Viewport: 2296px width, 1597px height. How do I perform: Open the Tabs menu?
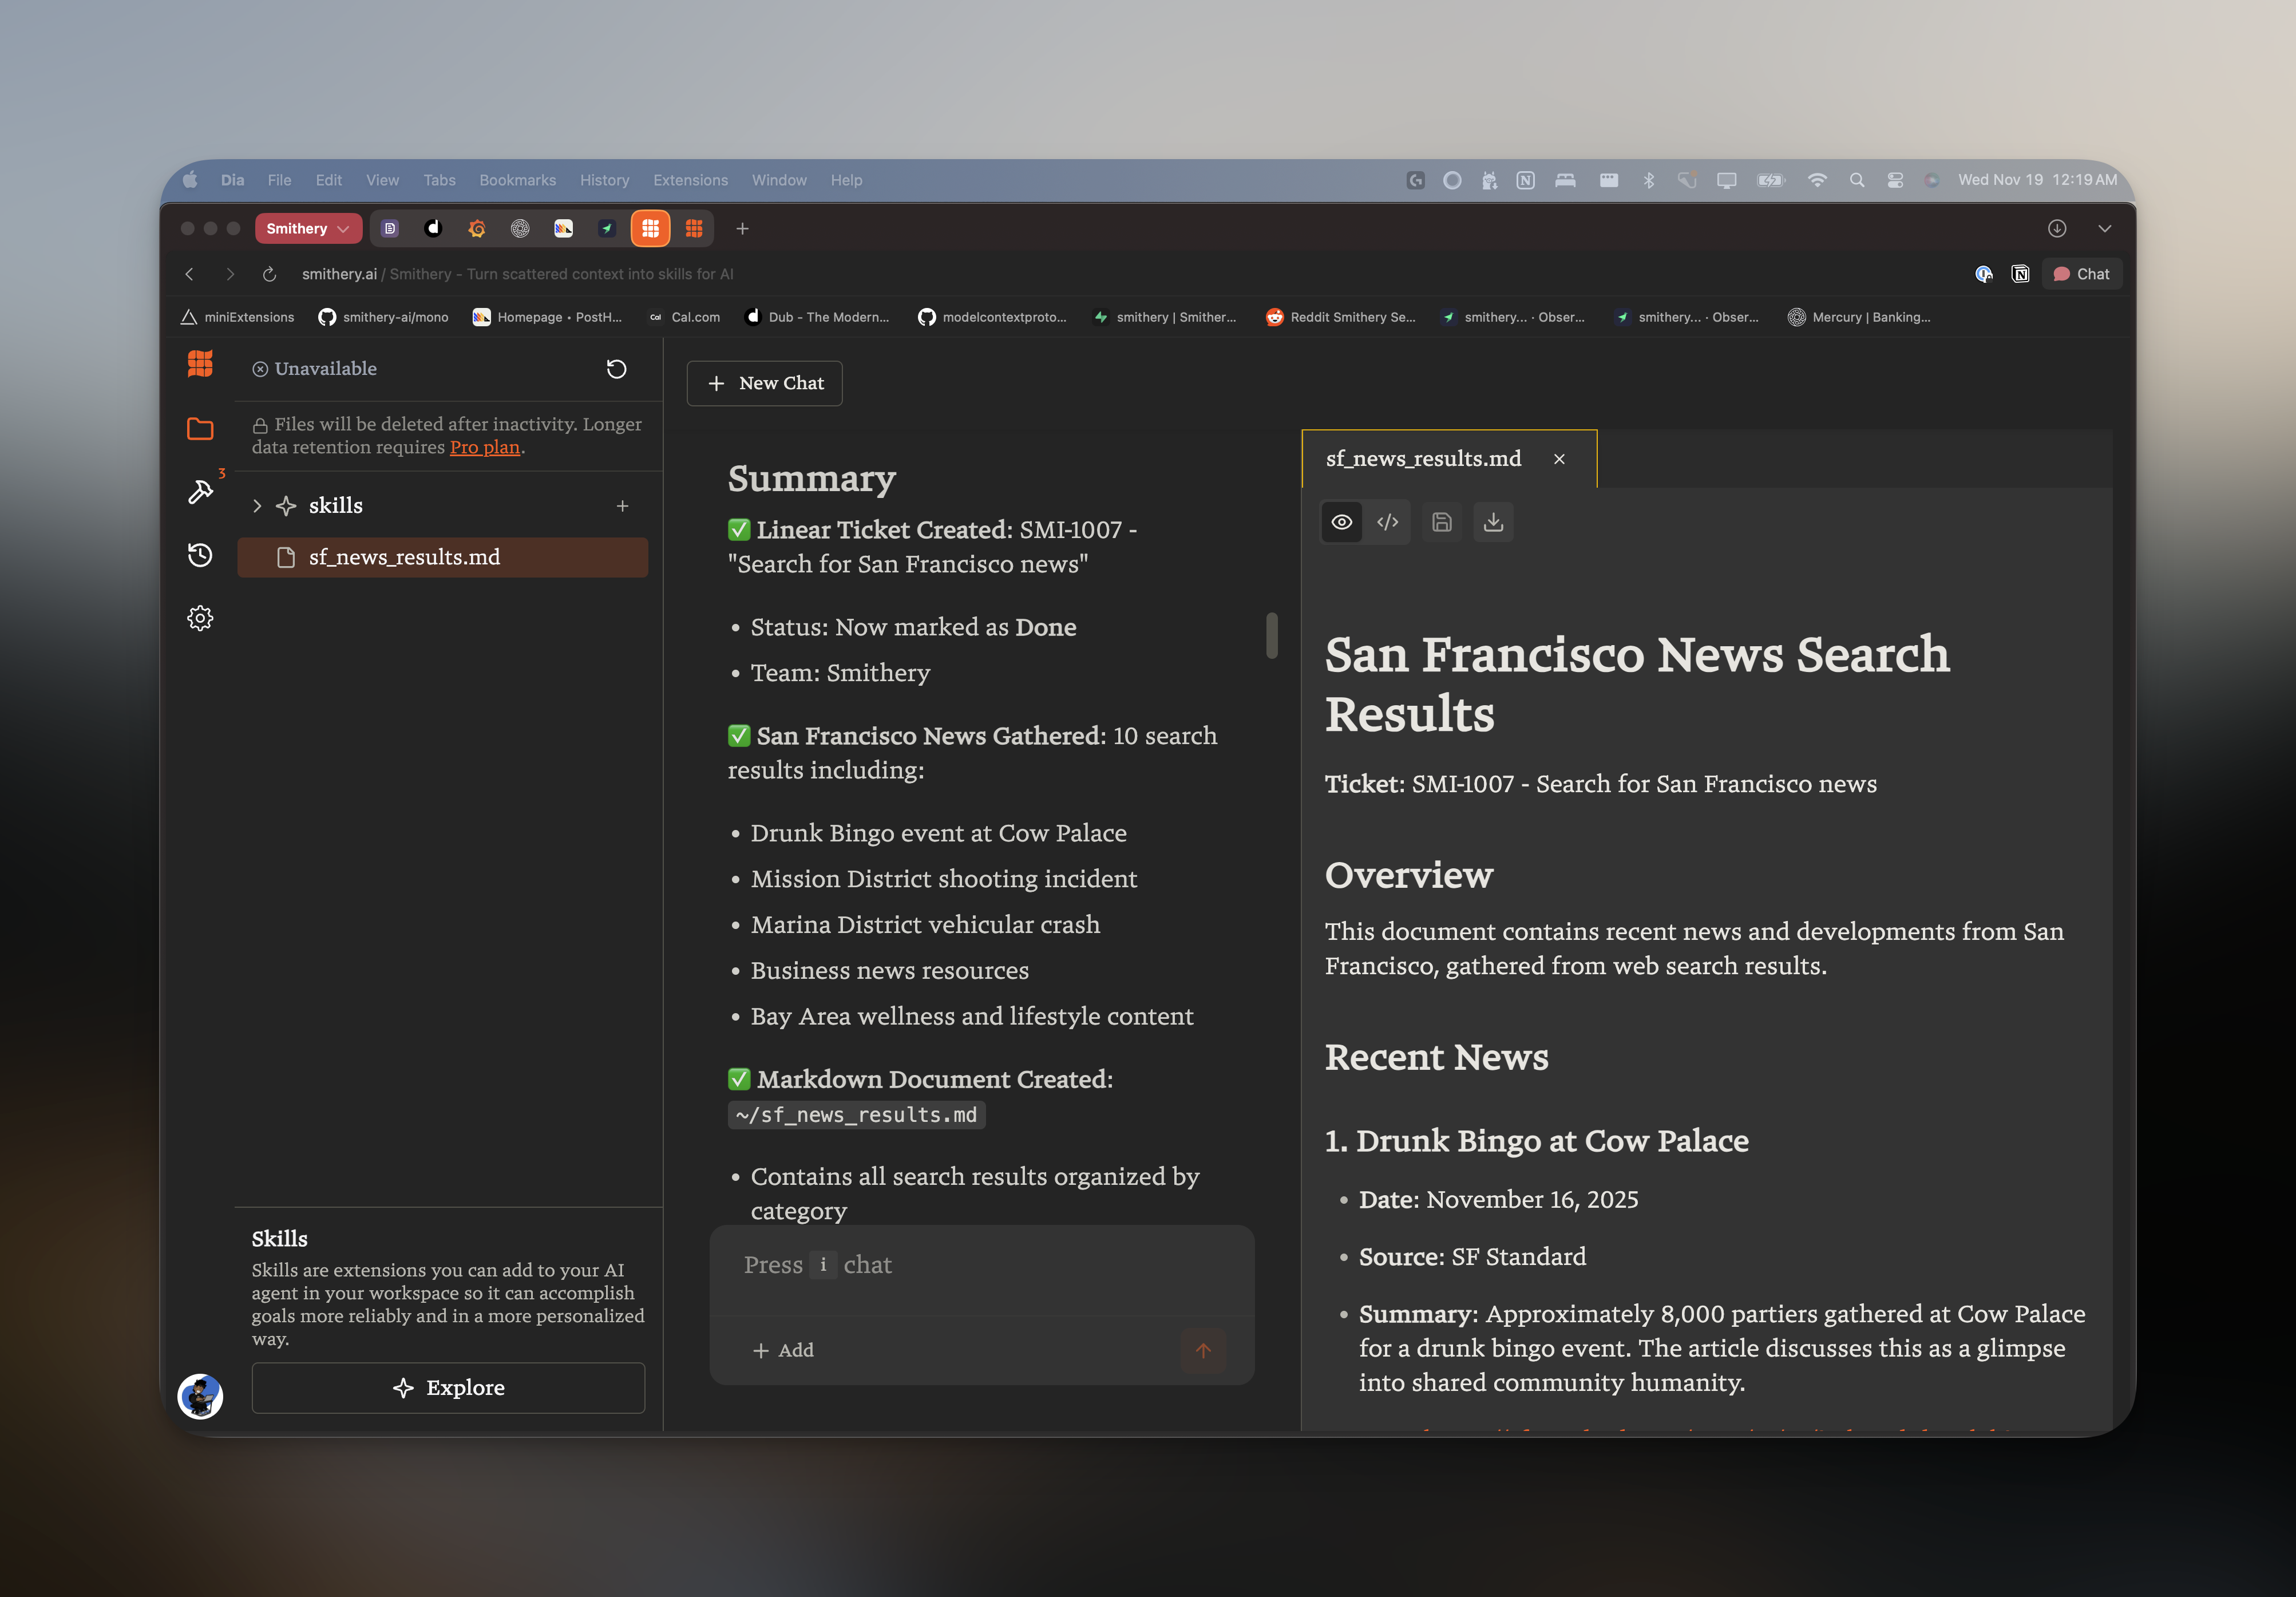[x=439, y=180]
